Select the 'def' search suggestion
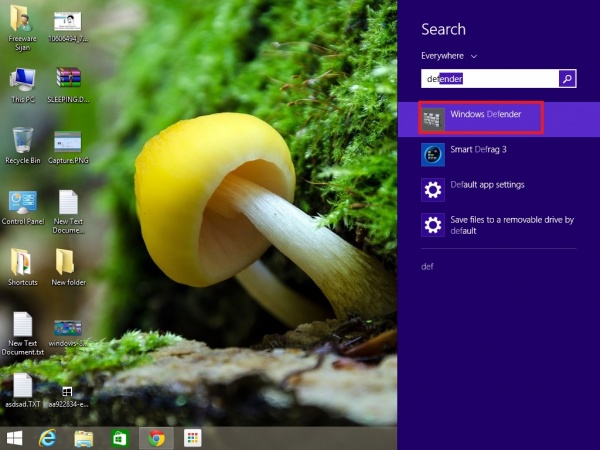This screenshot has height=450, width=600. (428, 266)
